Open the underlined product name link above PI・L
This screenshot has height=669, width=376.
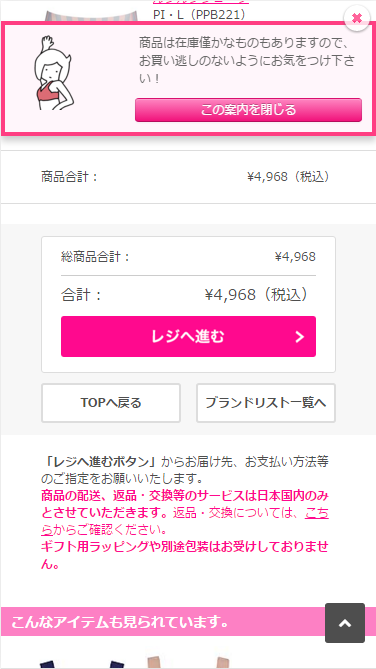coord(201,3)
